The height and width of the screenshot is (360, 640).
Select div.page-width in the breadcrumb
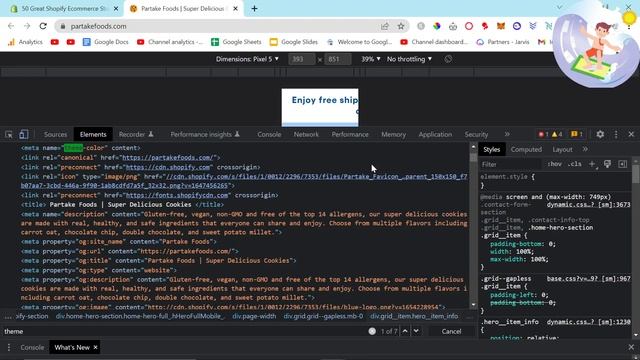254,316
